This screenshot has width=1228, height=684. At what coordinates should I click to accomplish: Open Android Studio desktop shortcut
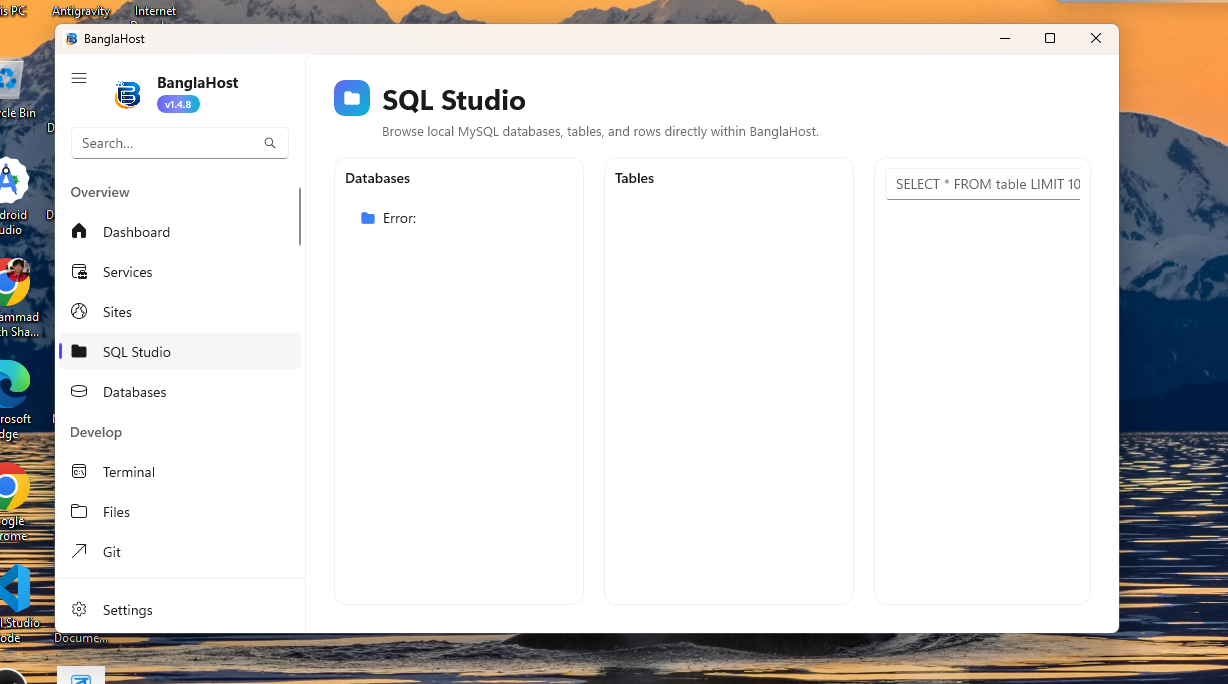pyautogui.click(x=12, y=196)
